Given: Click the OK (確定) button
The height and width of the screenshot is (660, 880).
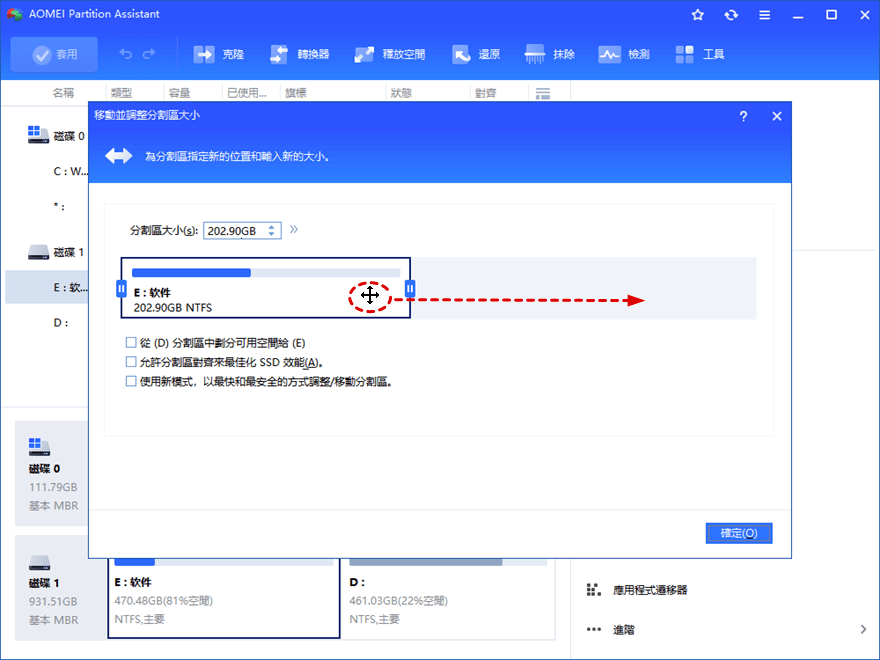Looking at the screenshot, I should tap(739, 533).
